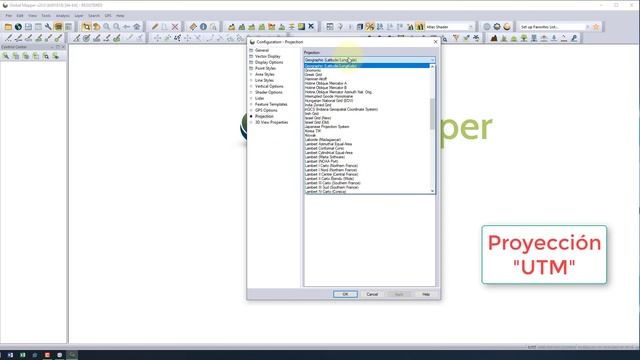
Task: Collapse the Projection combo box arrow
Action: pyautogui.click(x=432, y=60)
